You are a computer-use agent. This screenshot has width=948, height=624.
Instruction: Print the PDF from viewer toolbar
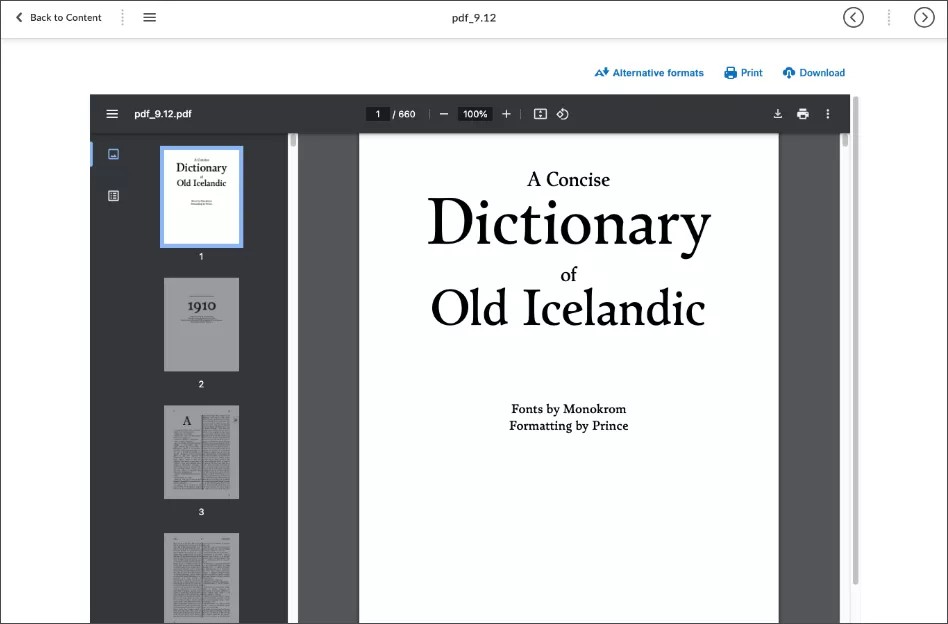click(802, 114)
